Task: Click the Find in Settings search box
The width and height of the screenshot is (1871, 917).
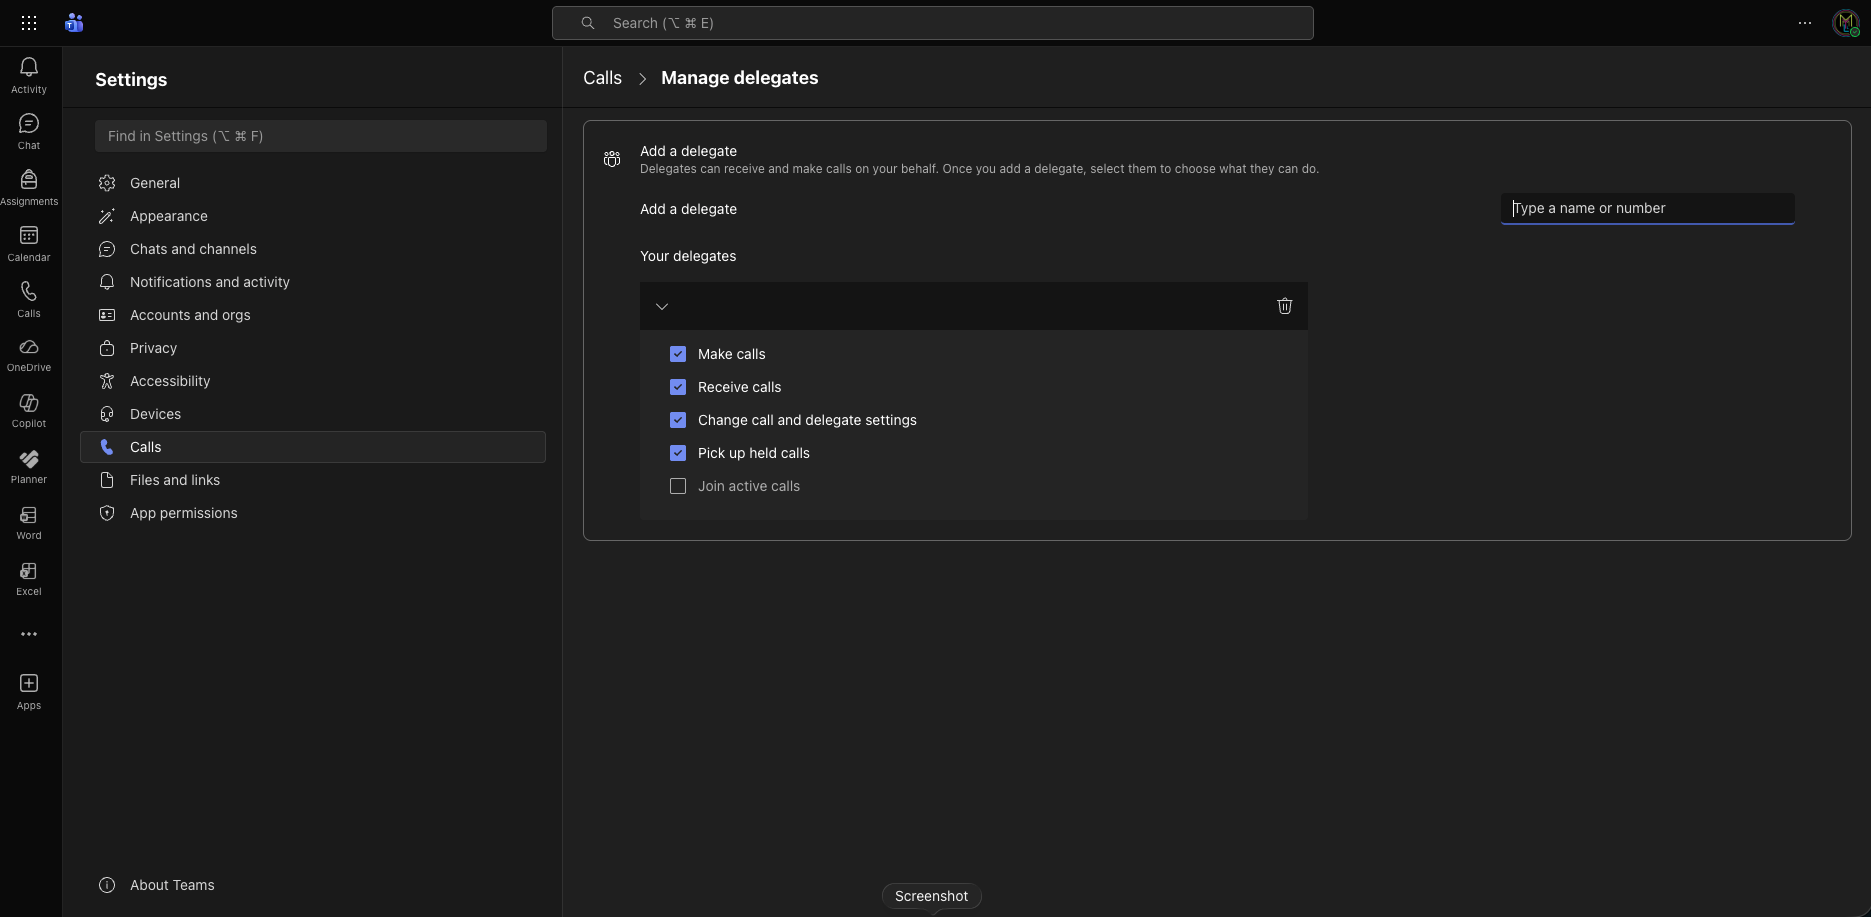Action: [x=321, y=136]
